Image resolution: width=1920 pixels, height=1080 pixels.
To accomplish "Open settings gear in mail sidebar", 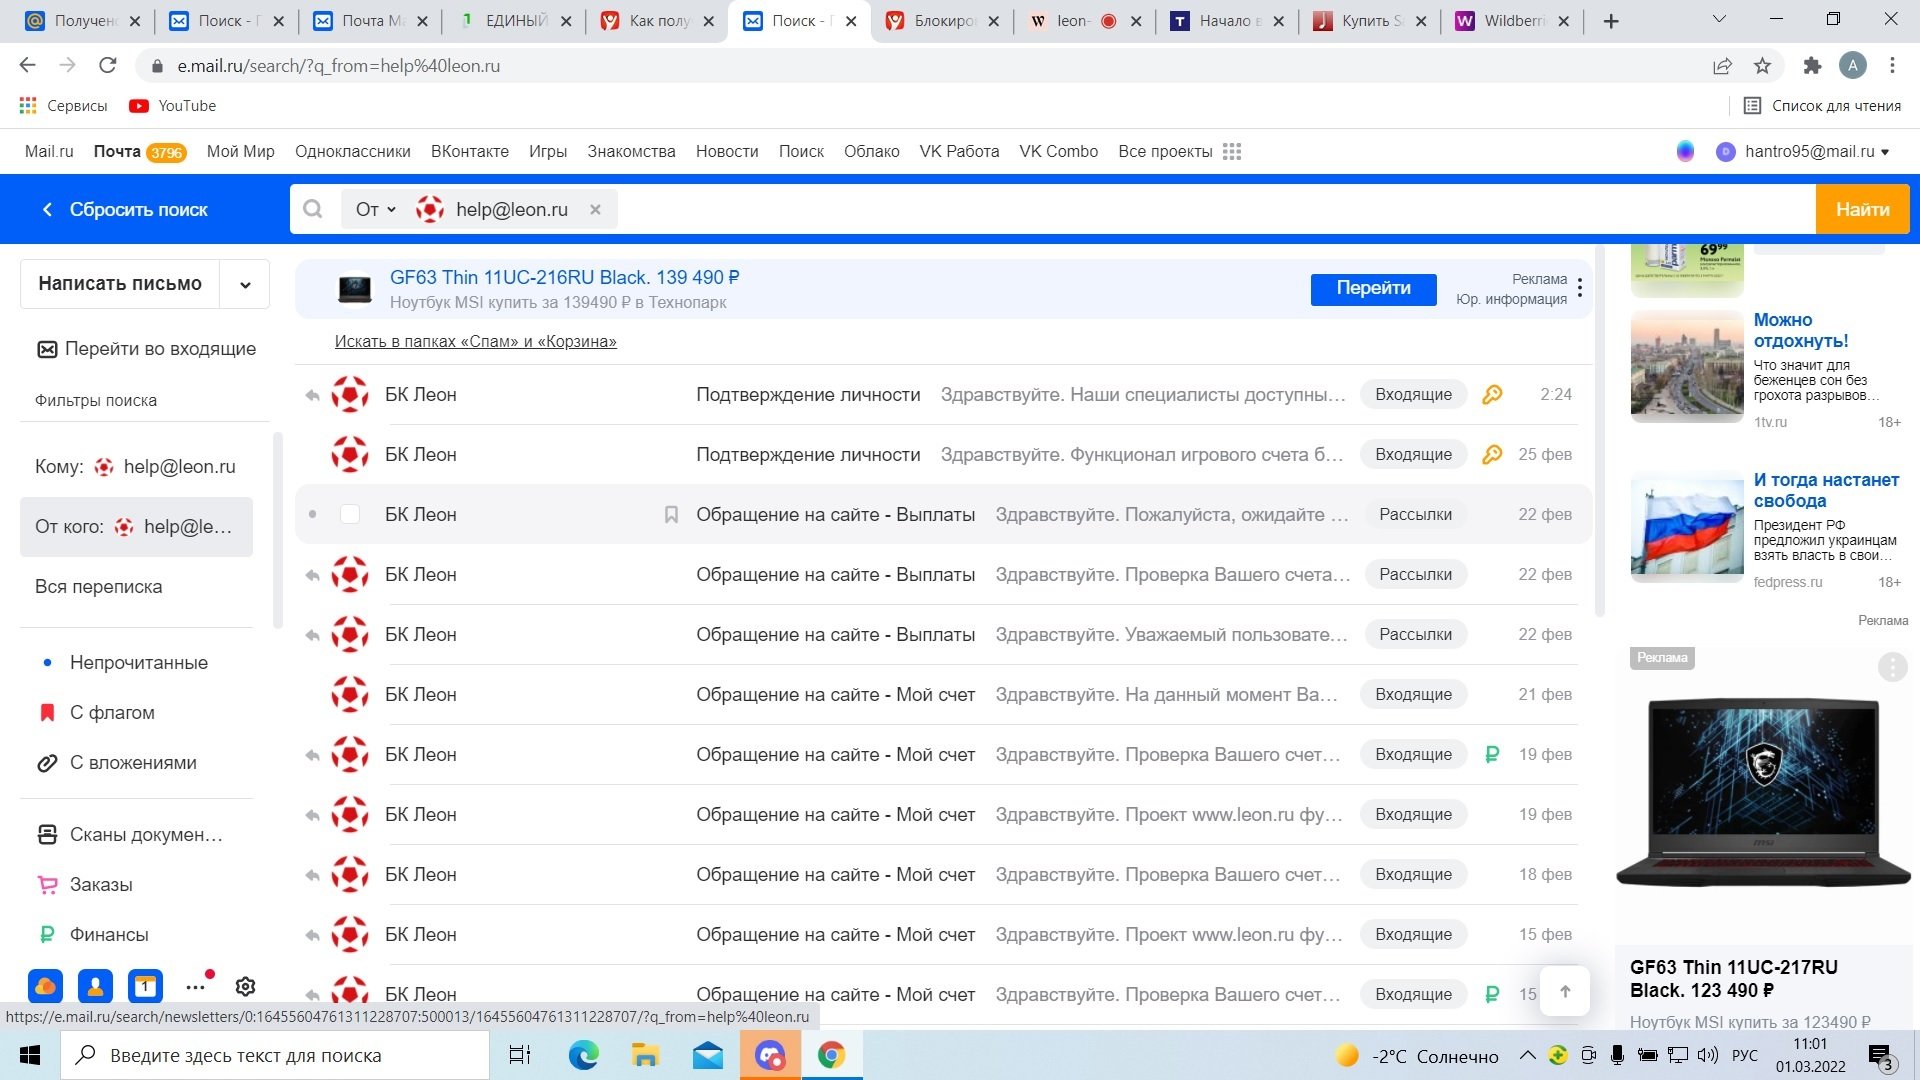I will pyautogui.click(x=245, y=987).
